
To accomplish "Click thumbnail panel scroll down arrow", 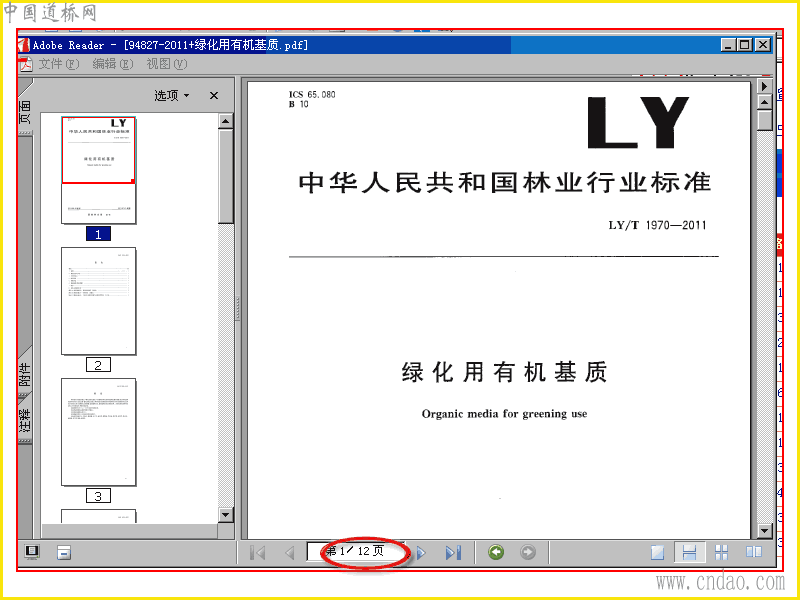I will (x=226, y=514).
